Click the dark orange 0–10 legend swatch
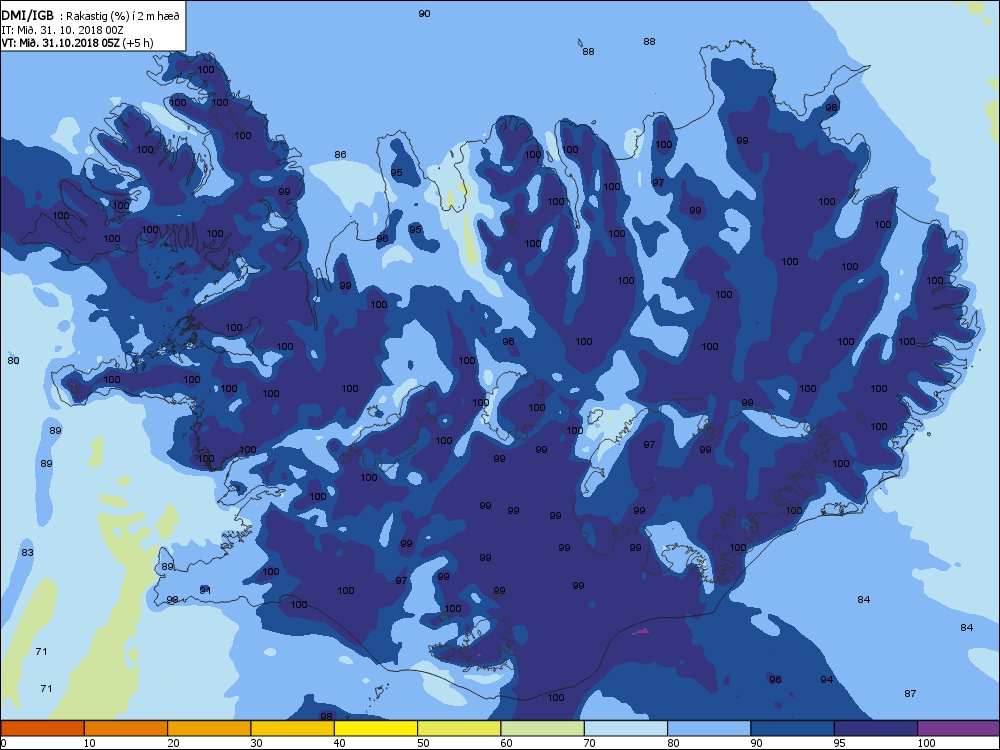Viewport: 1000px width, 750px height. click(x=42, y=728)
